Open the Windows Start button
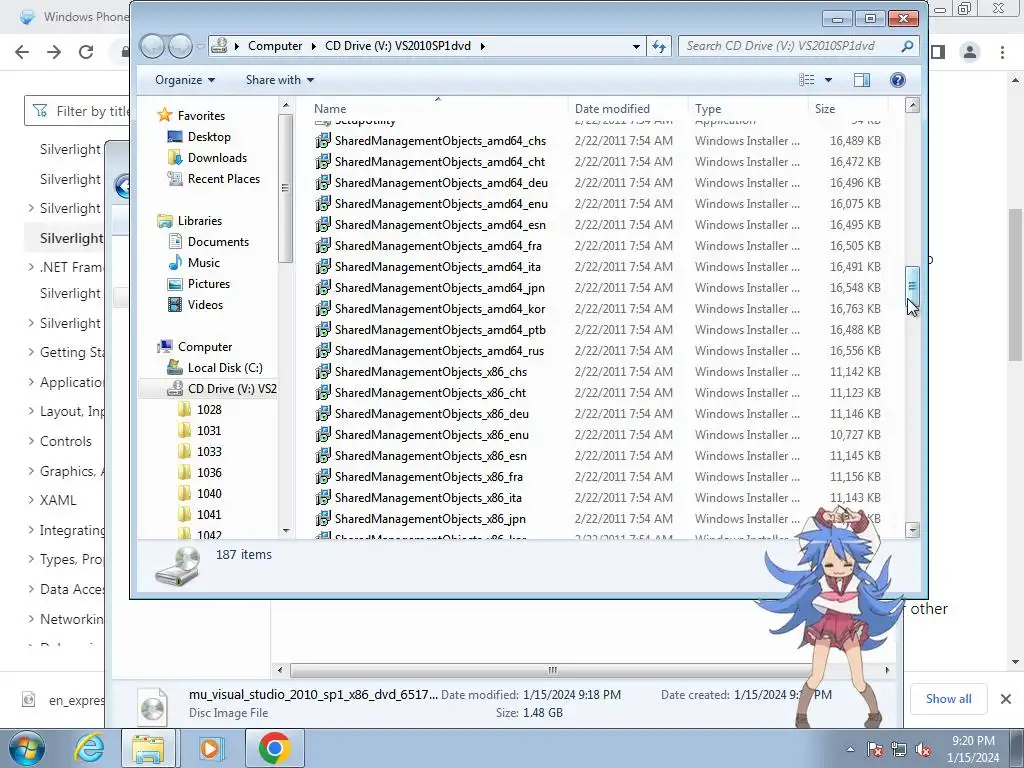Viewport: 1024px width, 768px height. [27, 748]
